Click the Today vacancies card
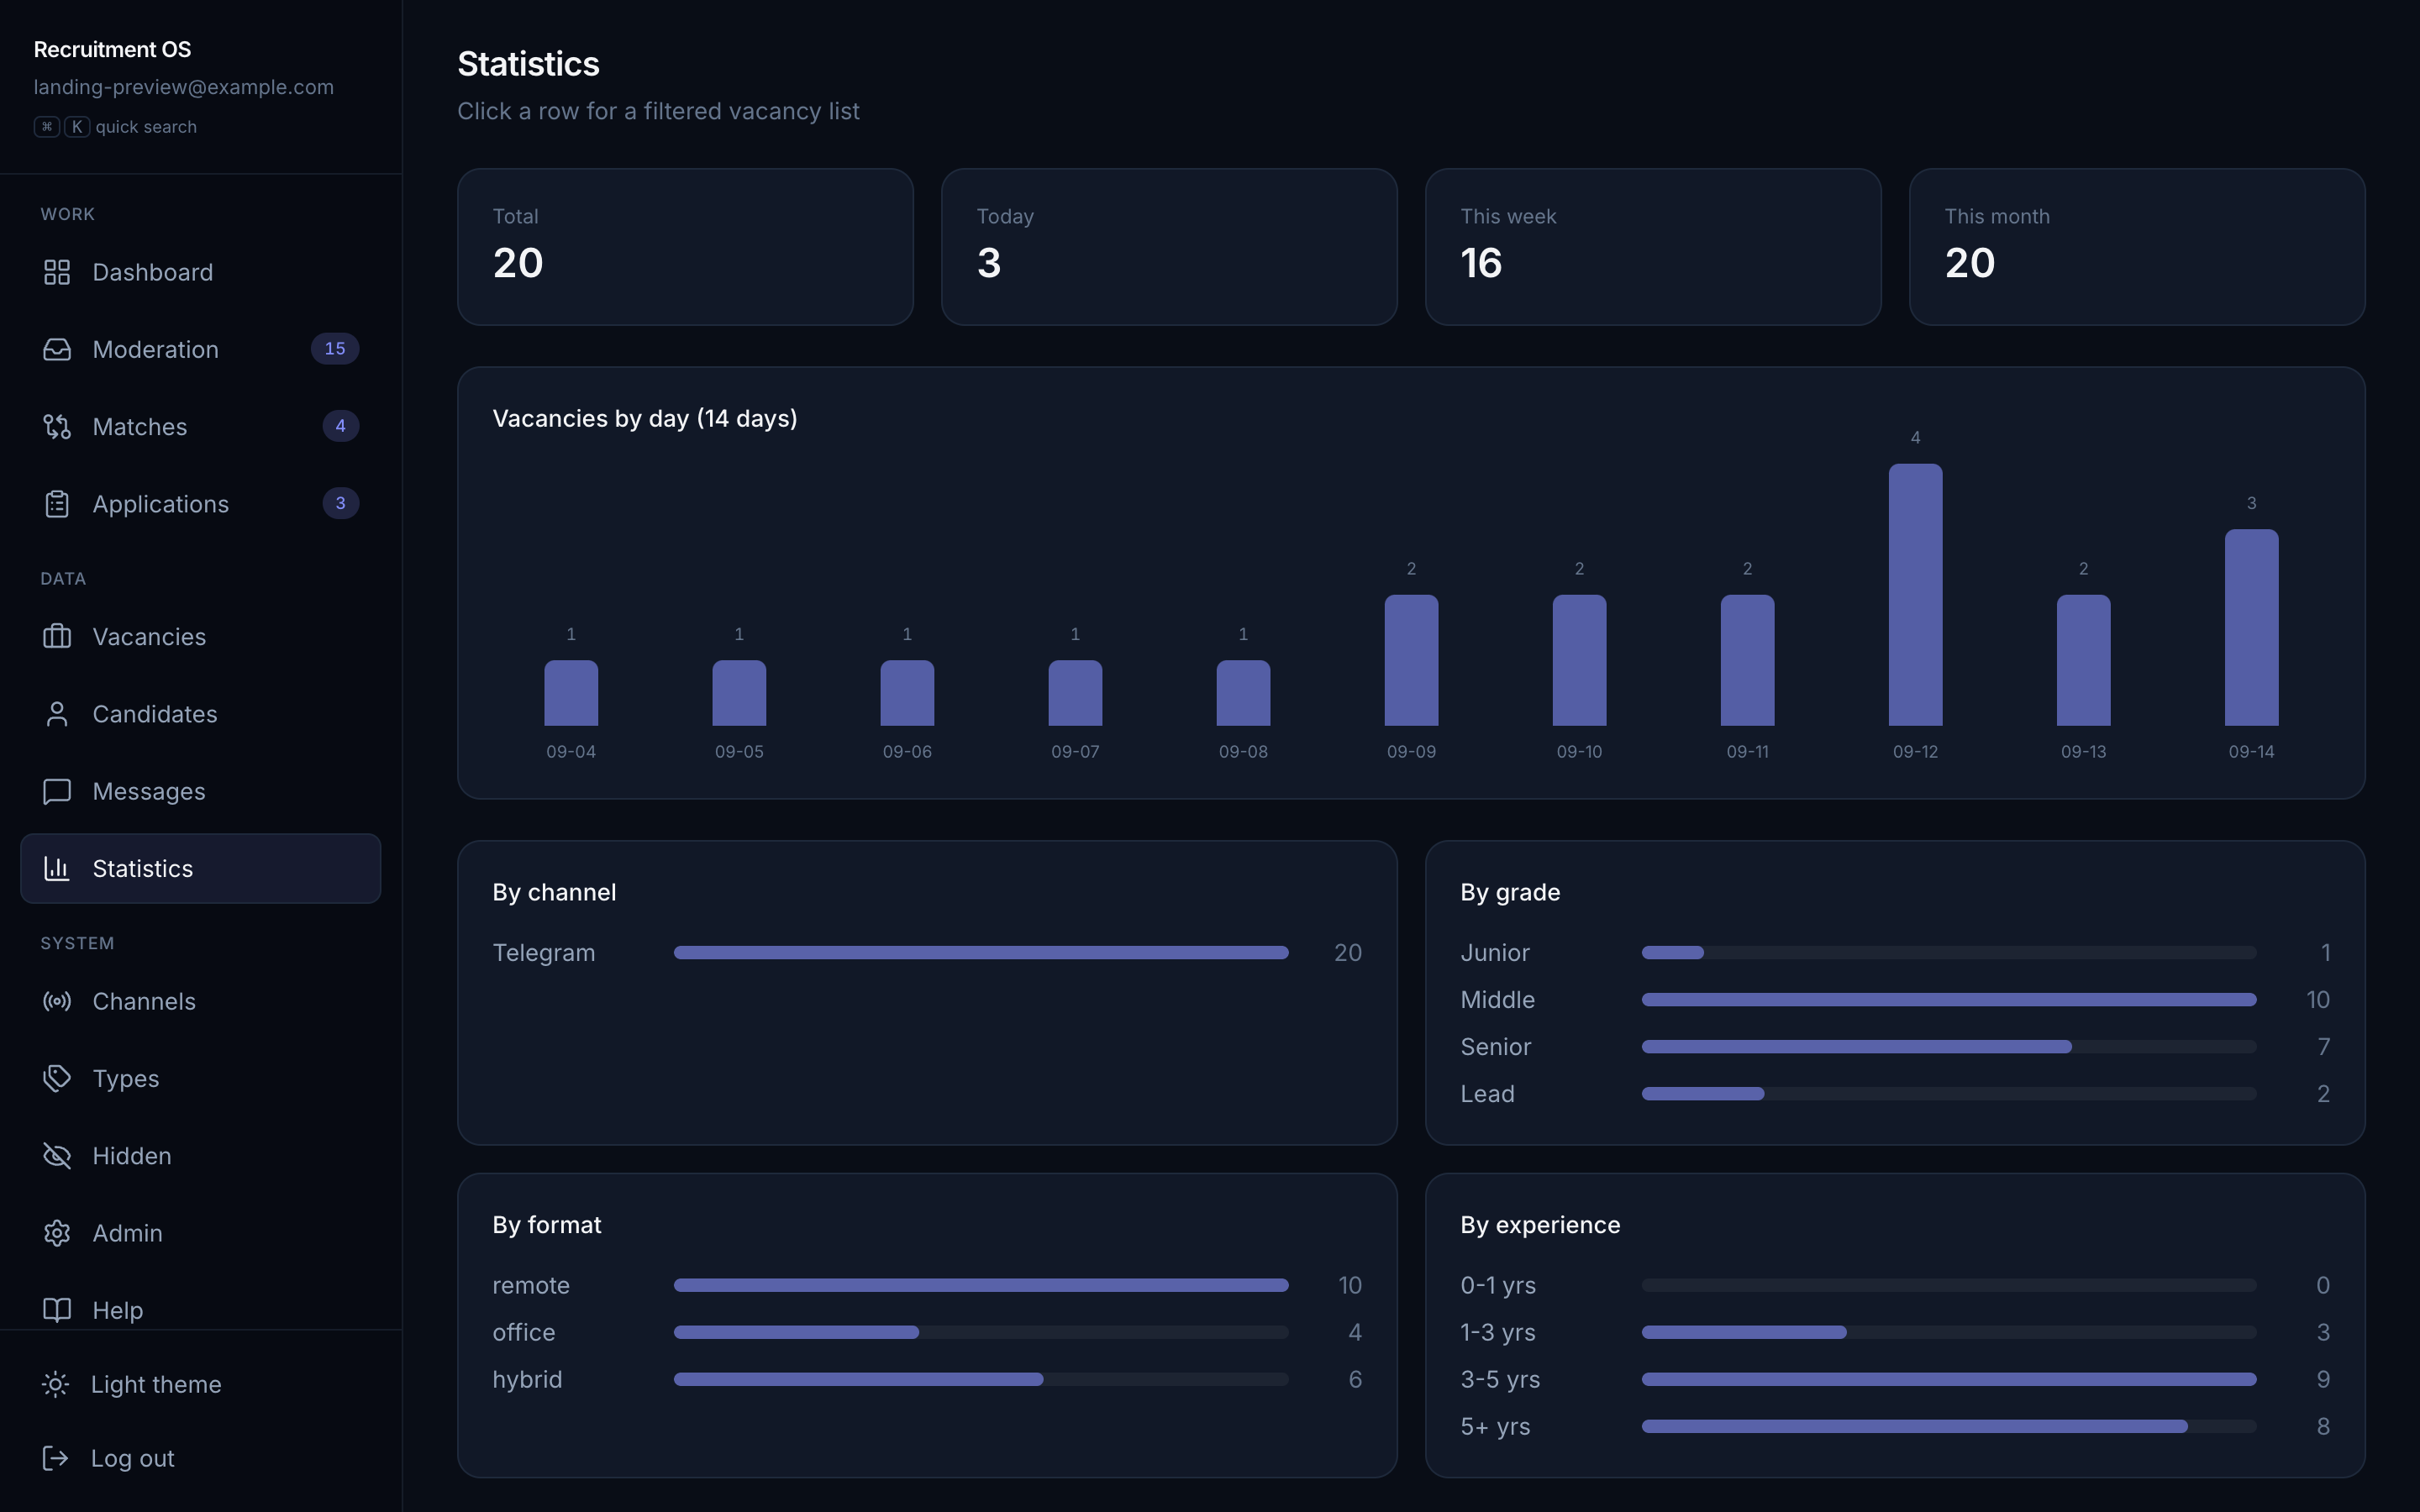 click(x=1169, y=247)
